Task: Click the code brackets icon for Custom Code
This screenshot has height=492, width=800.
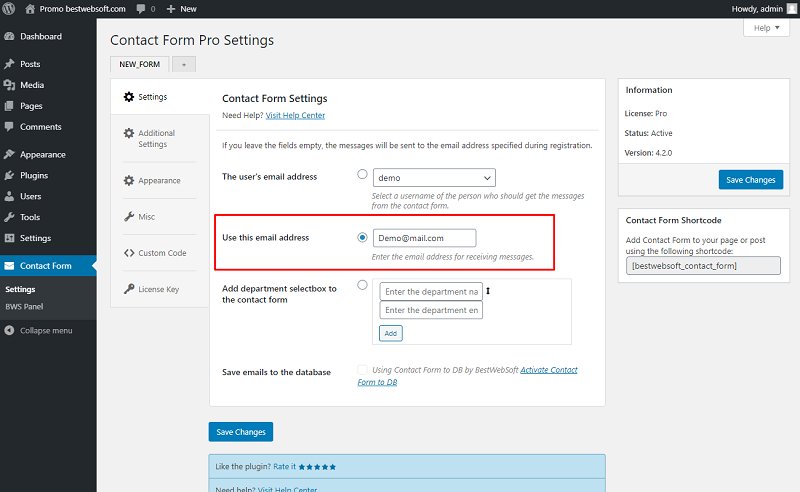Action: tap(129, 253)
